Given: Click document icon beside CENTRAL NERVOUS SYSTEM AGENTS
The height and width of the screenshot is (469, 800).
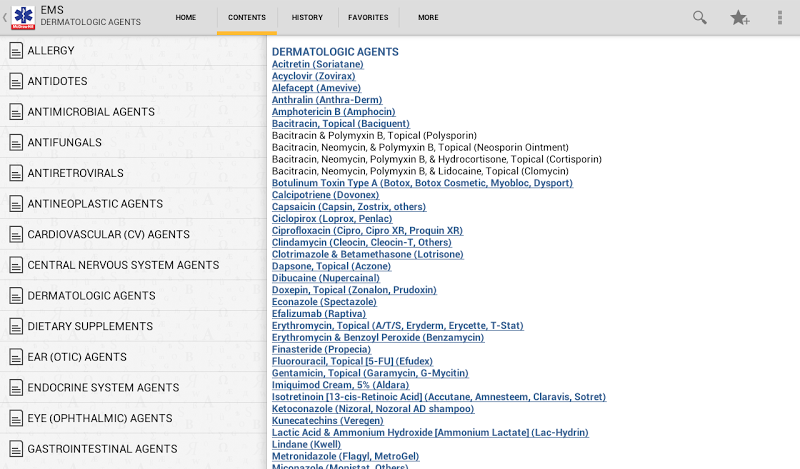Looking at the screenshot, I should pyautogui.click(x=16, y=265).
